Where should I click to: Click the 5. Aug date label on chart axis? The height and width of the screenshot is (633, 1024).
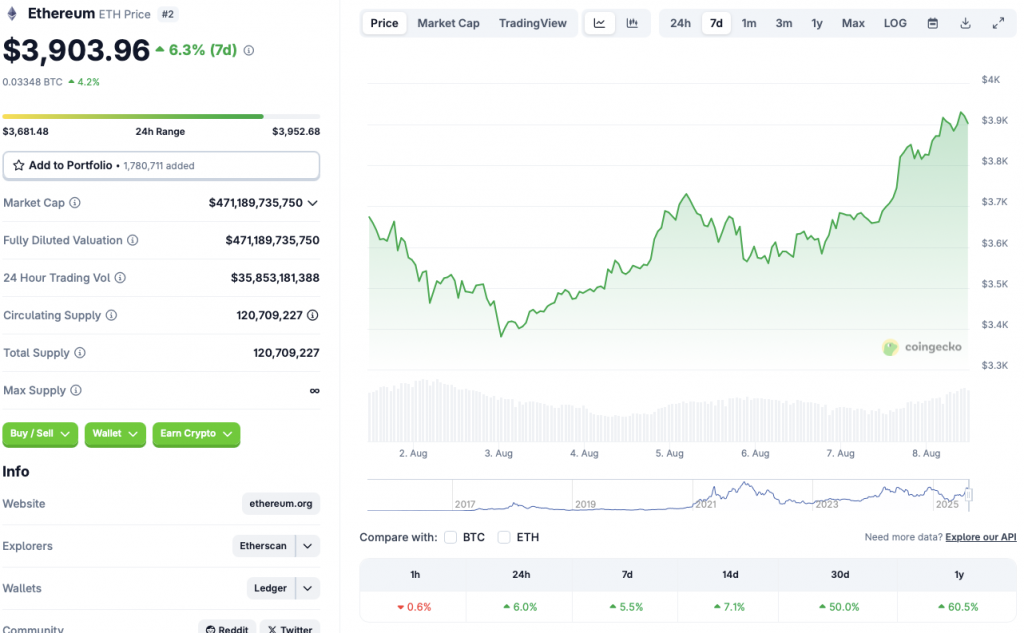pos(669,453)
